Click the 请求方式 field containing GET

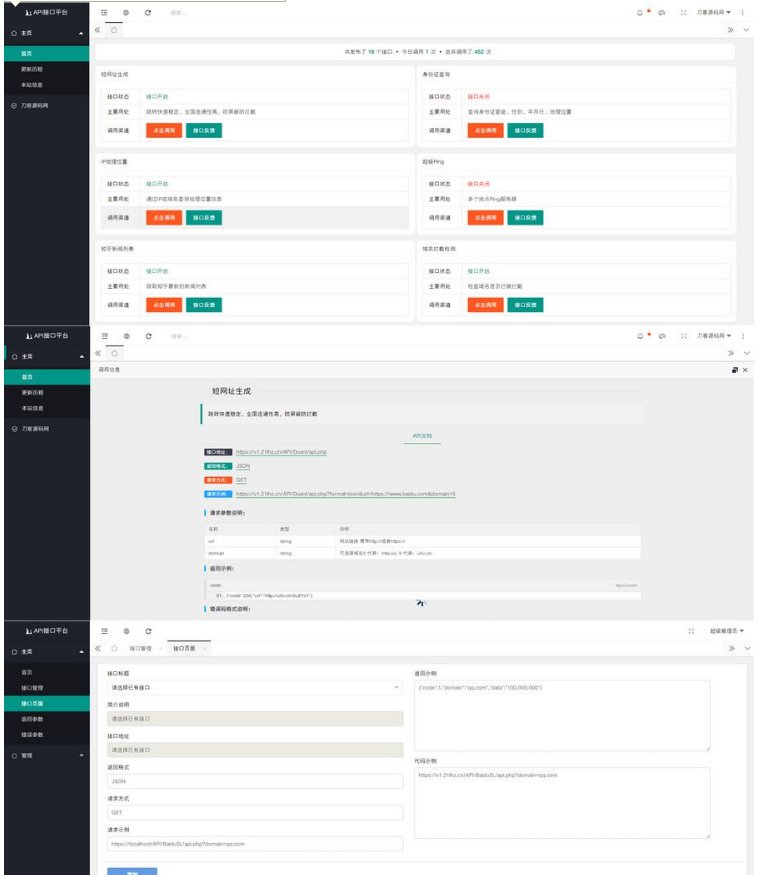[254, 813]
